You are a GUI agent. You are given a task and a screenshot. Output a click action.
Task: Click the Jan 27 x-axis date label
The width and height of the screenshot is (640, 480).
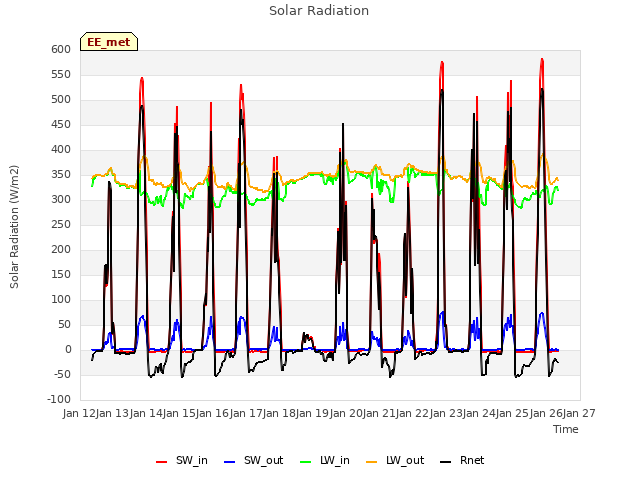(x=579, y=414)
